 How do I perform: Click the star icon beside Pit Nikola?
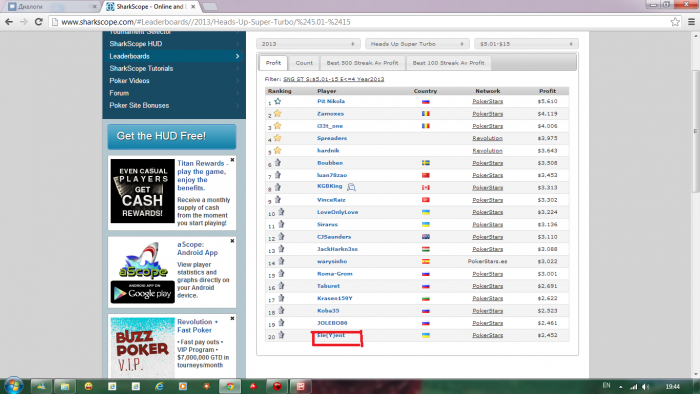pos(278,101)
